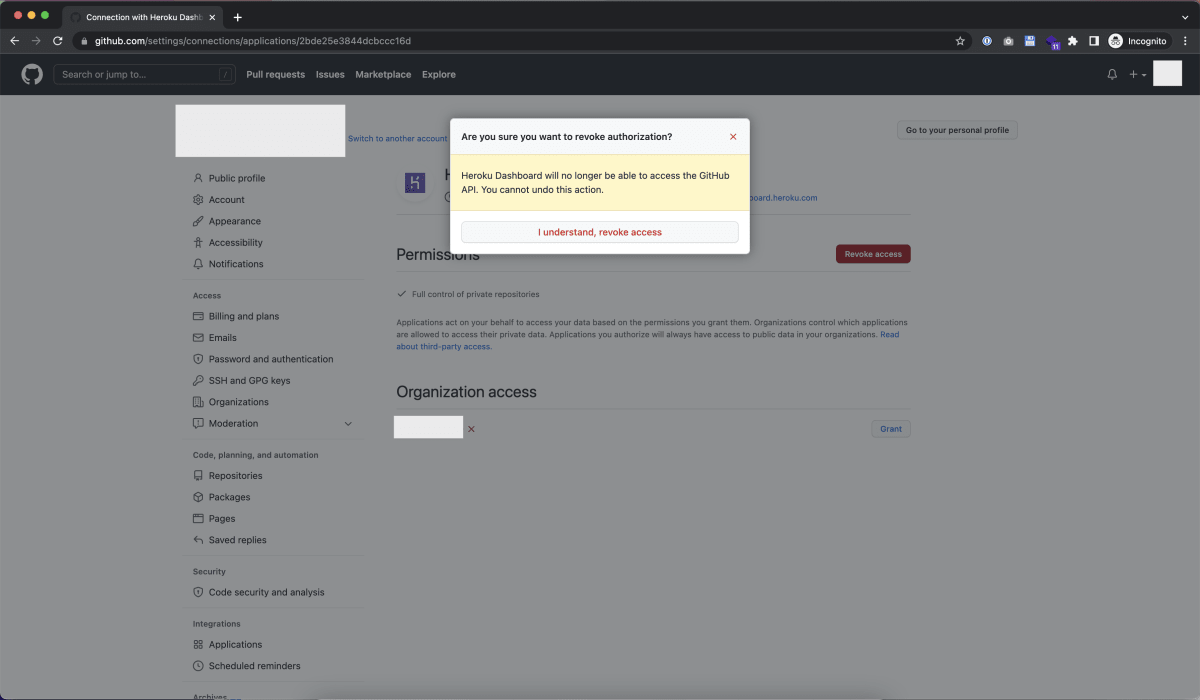
Task: Open Appearance settings
Action: pyautogui.click(x=235, y=221)
